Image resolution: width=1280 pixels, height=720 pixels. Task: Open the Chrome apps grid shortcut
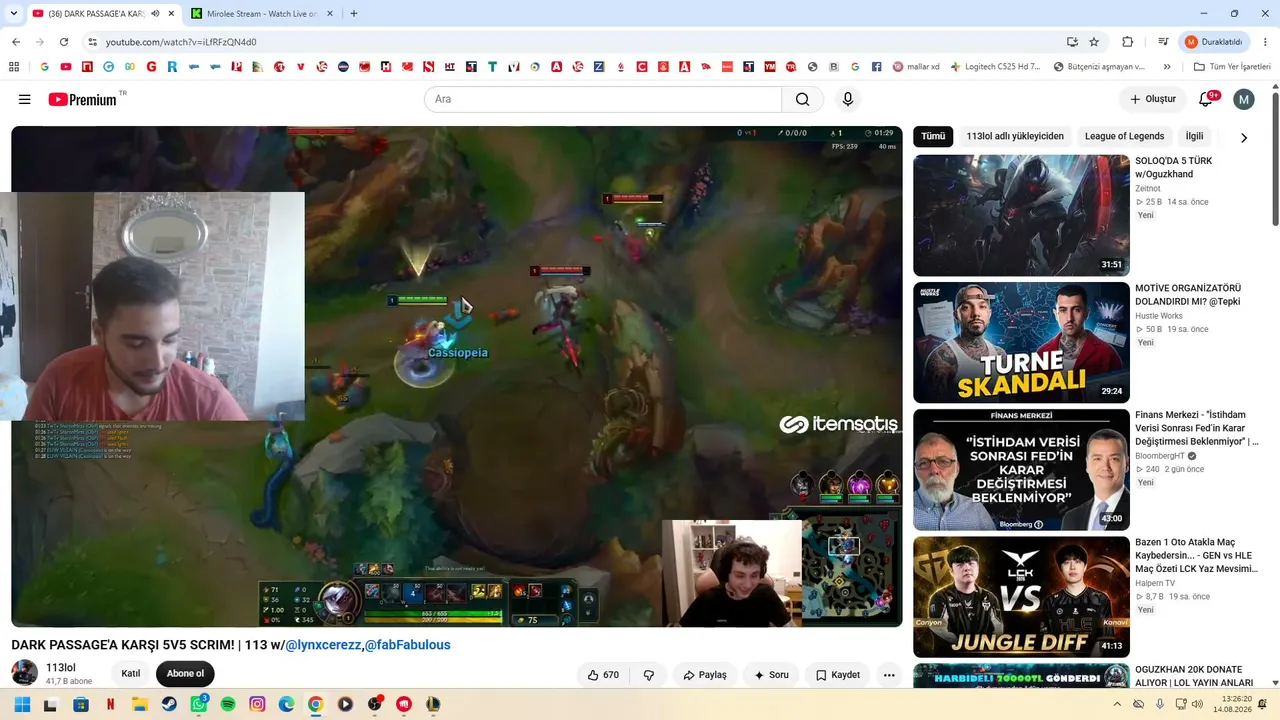coord(14,67)
